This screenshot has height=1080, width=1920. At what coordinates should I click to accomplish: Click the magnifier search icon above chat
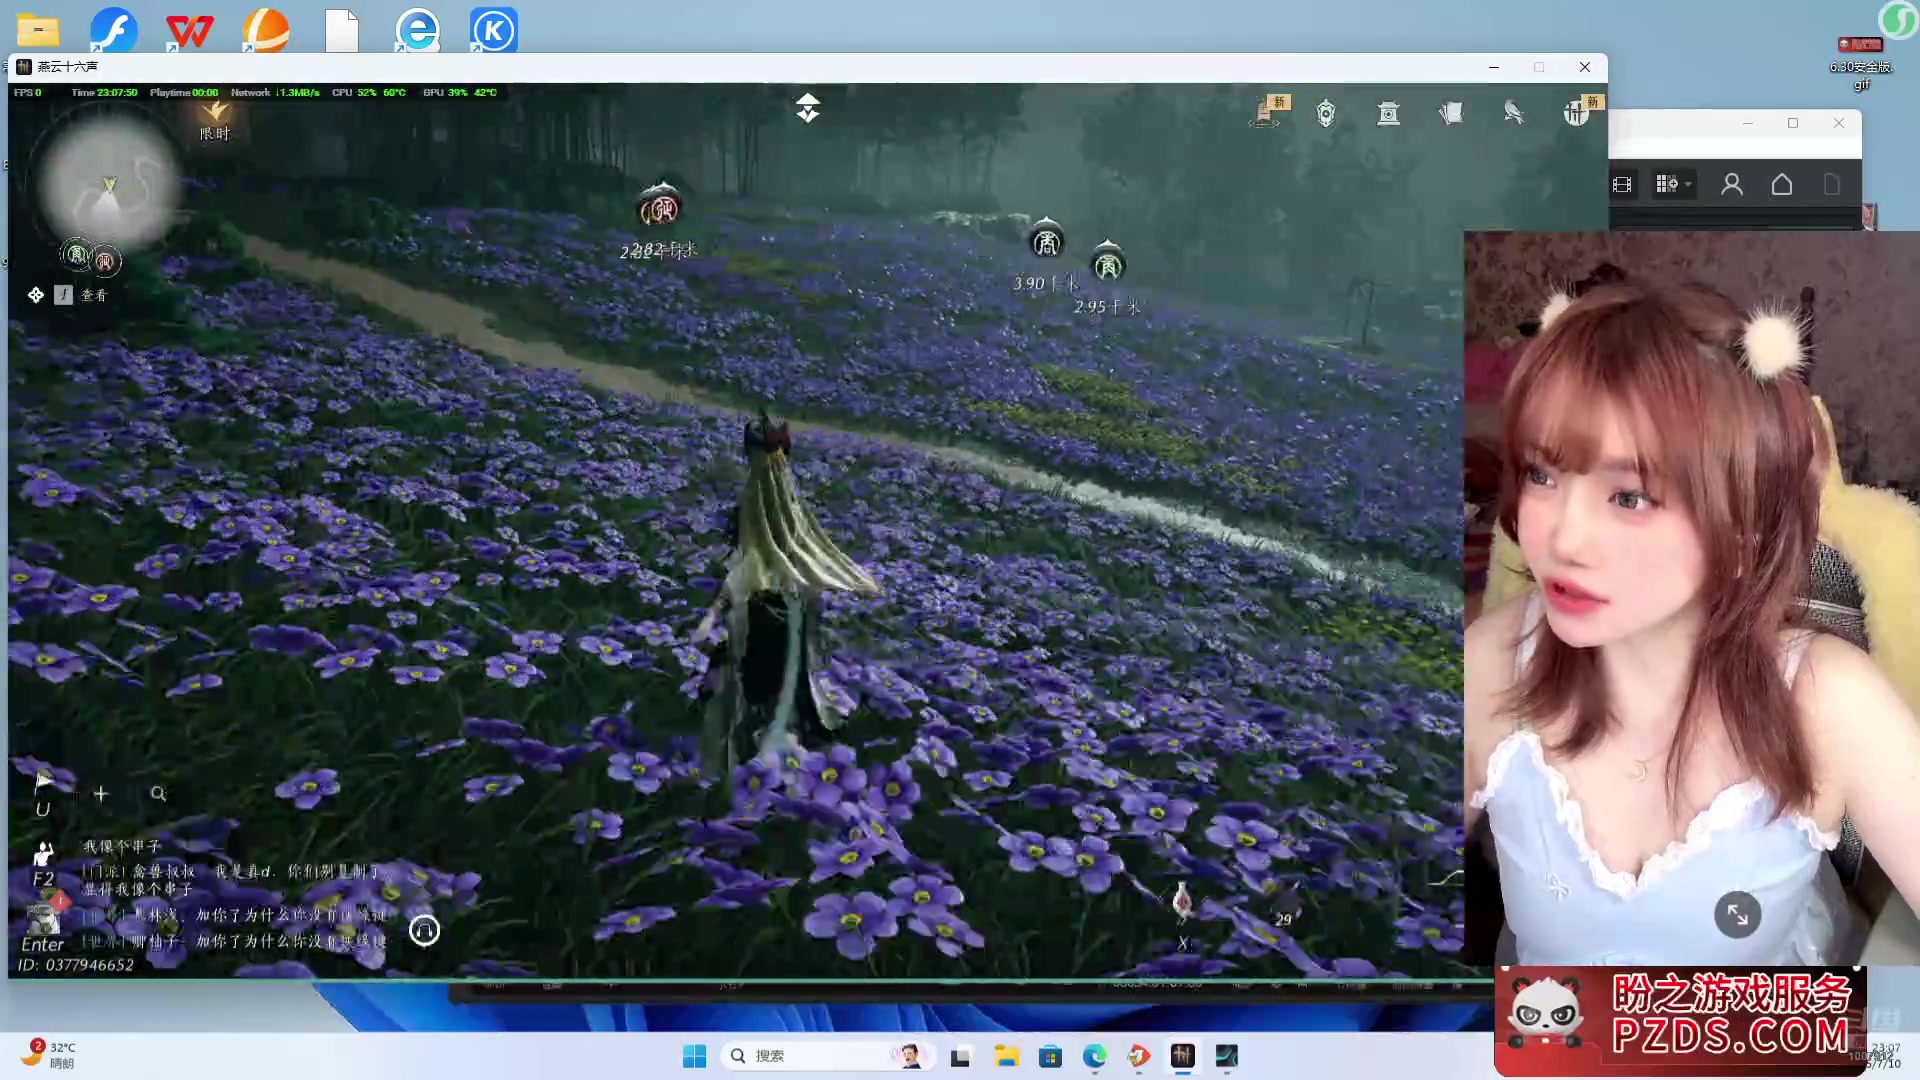point(158,794)
